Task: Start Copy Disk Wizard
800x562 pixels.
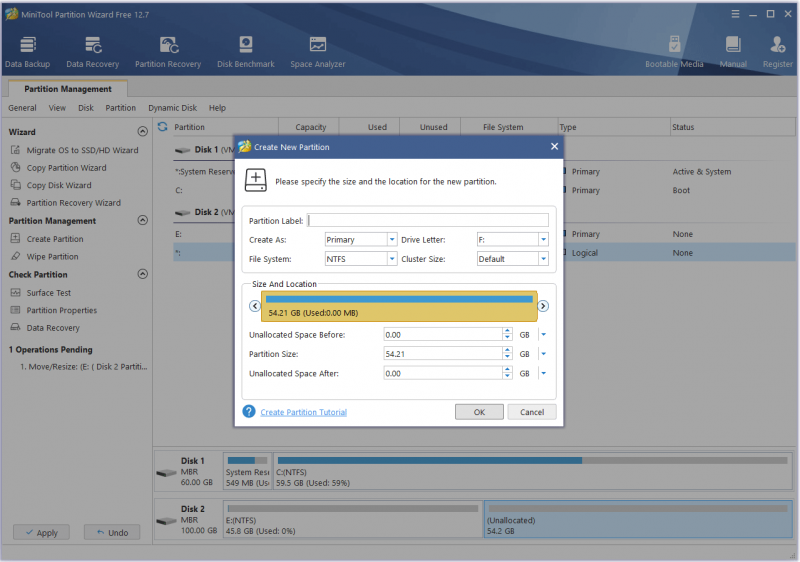Action: (59, 185)
